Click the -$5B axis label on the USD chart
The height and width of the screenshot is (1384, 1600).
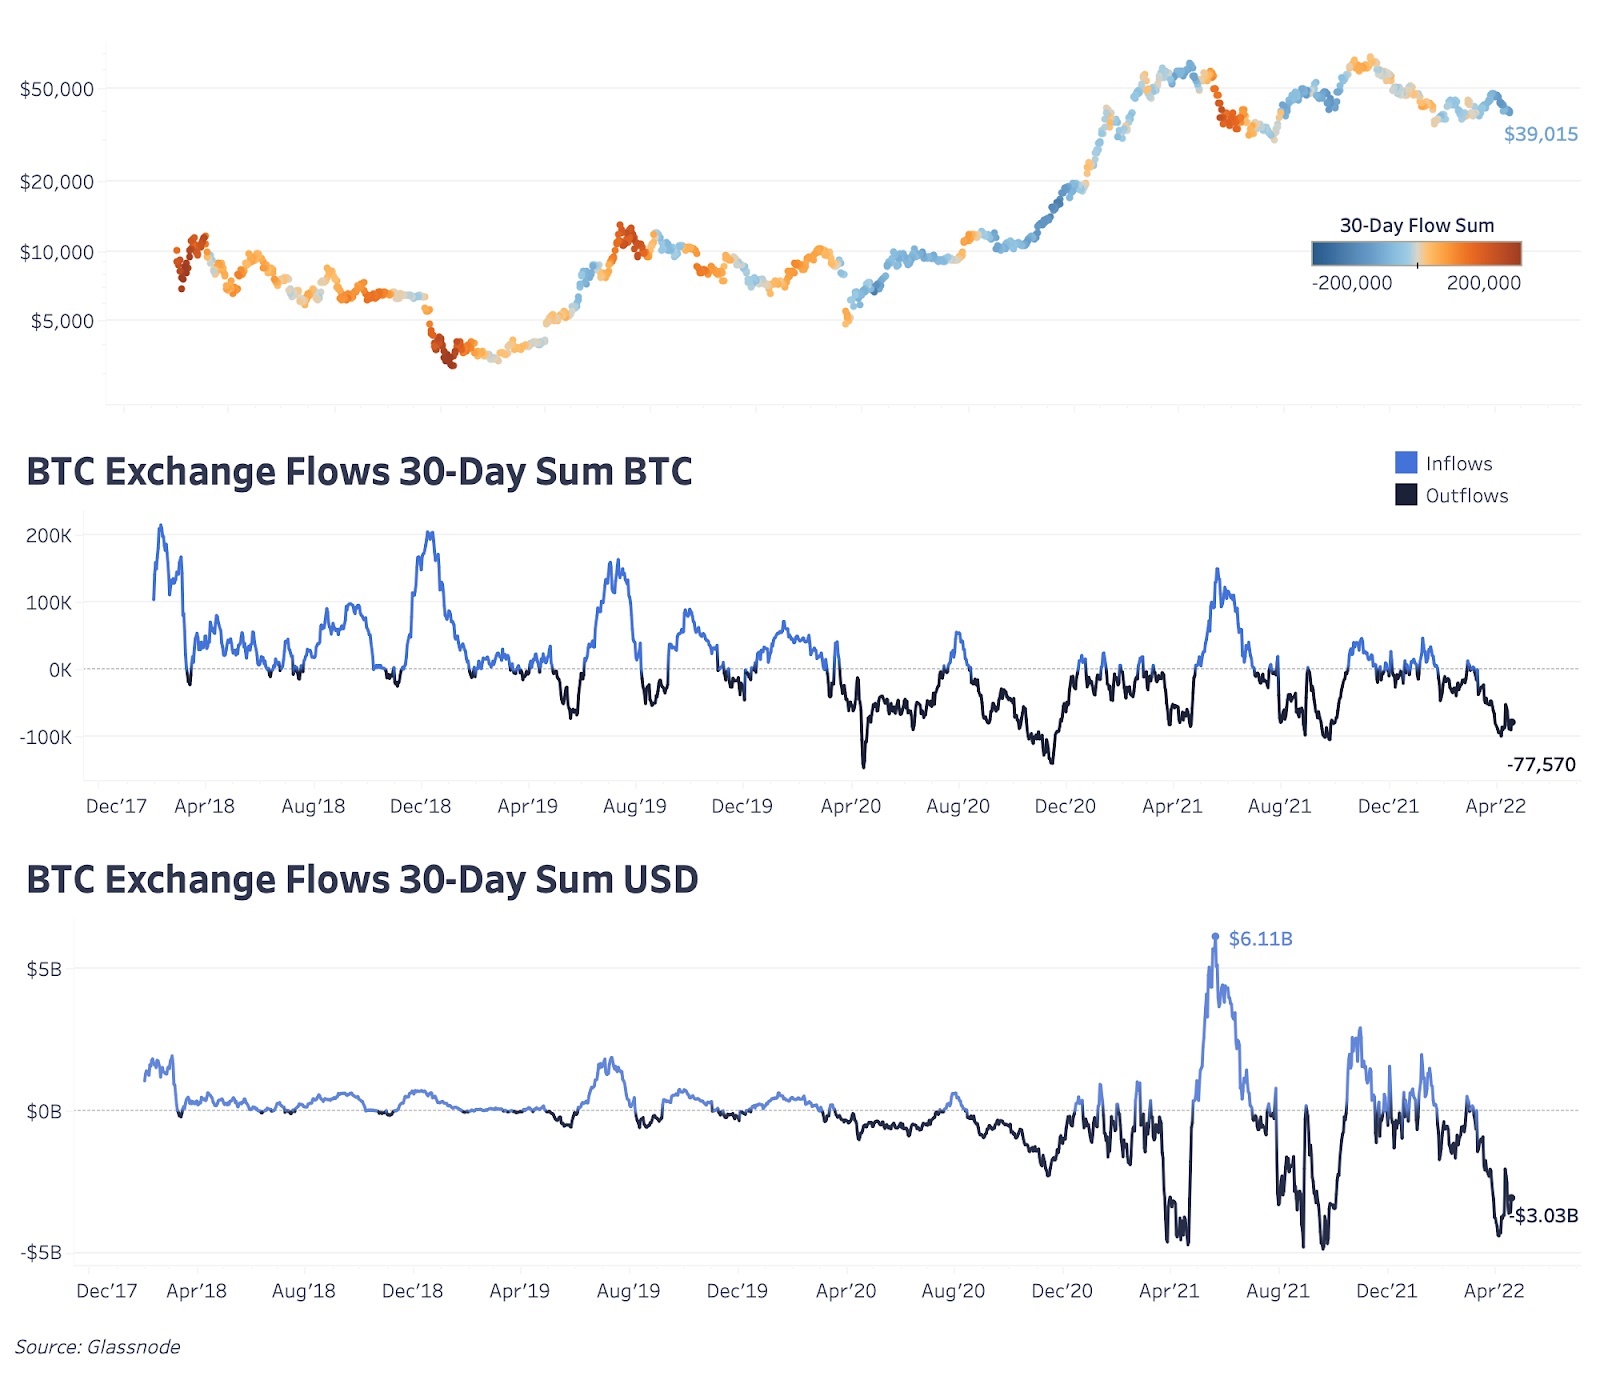point(41,1253)
